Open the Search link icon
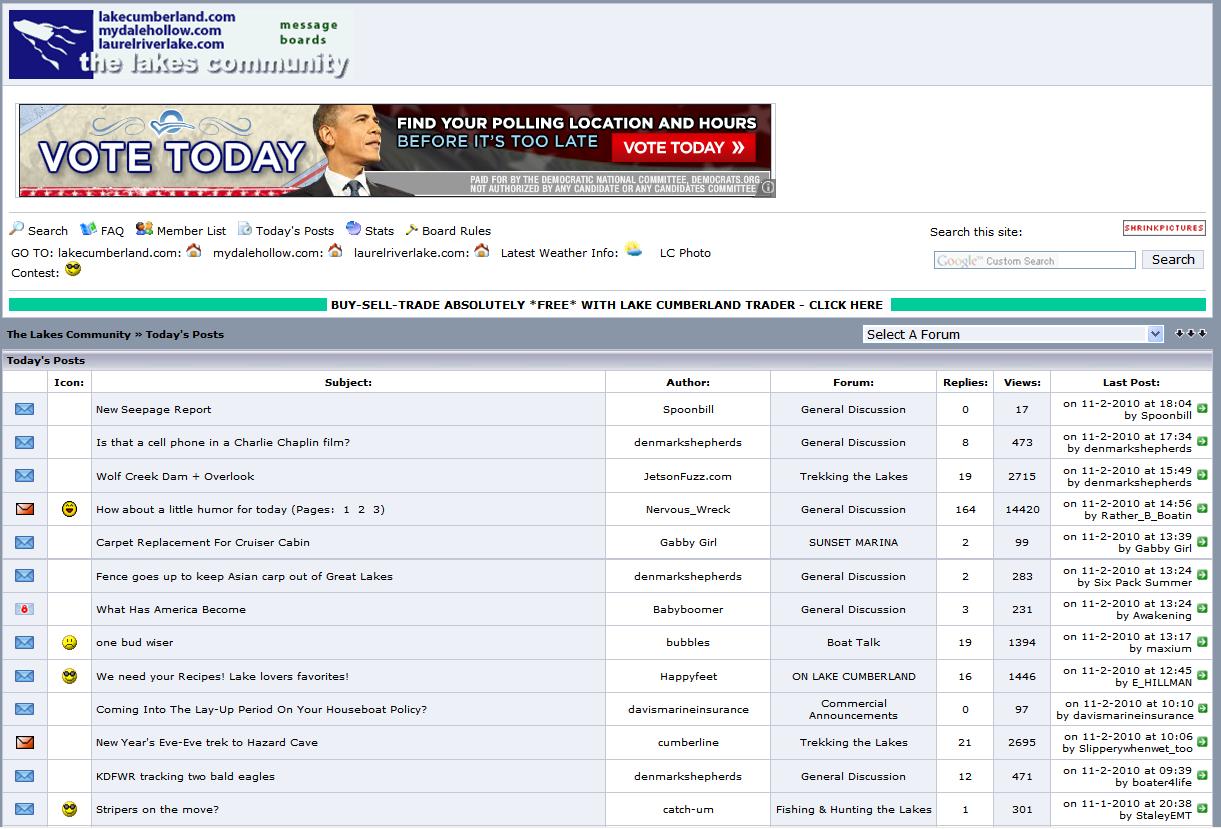Image resolution: width=1221 pixels, height=829 pixels. 16,229
